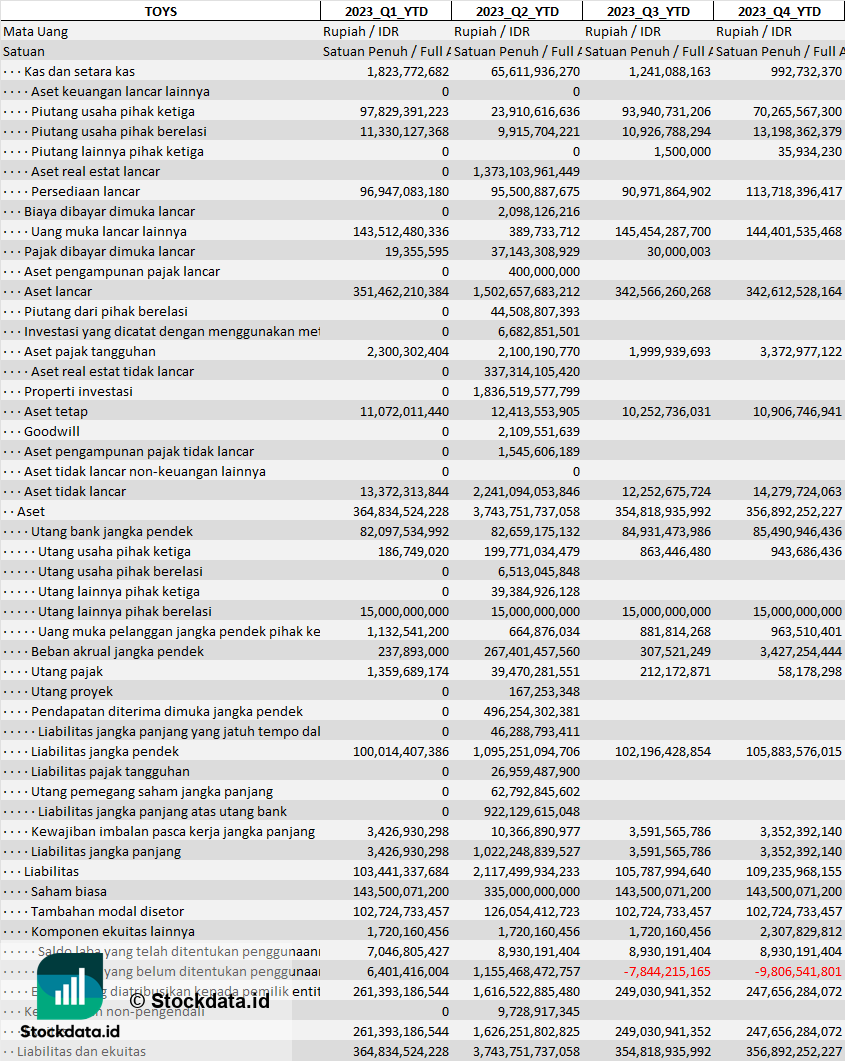
Task: Select Utang lainnya pihak berelasi label
Action: click(x=125, y=612)
